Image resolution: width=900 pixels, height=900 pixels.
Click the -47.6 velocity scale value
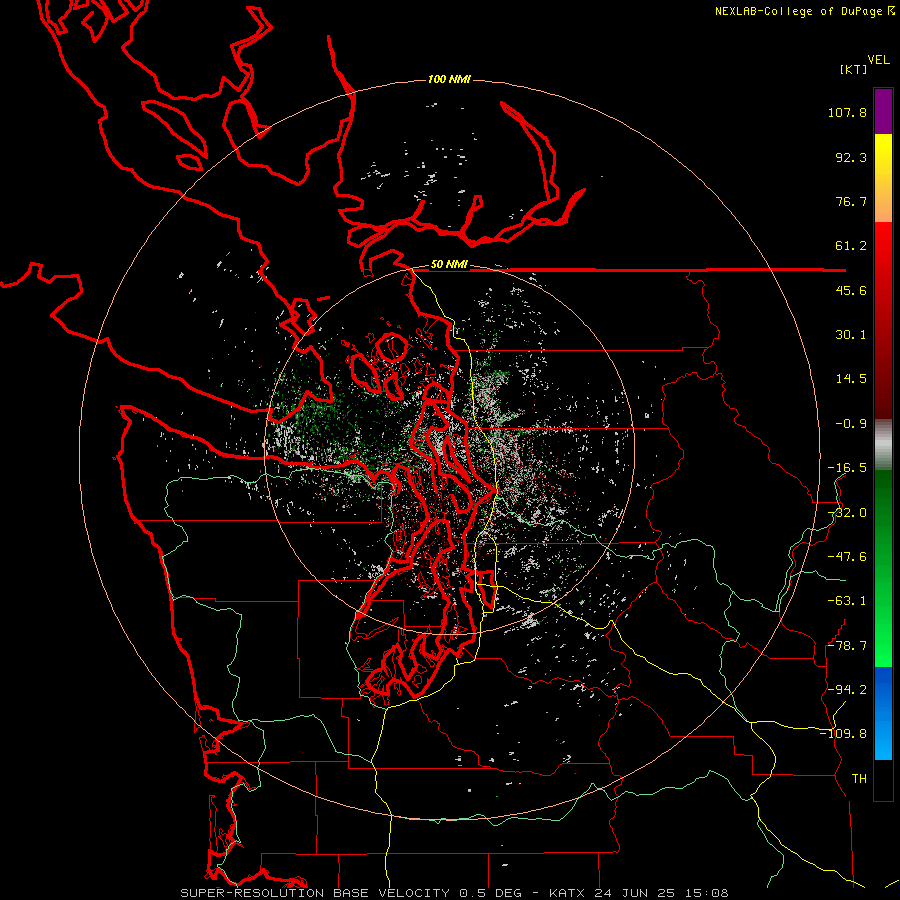tap(847, 557)
